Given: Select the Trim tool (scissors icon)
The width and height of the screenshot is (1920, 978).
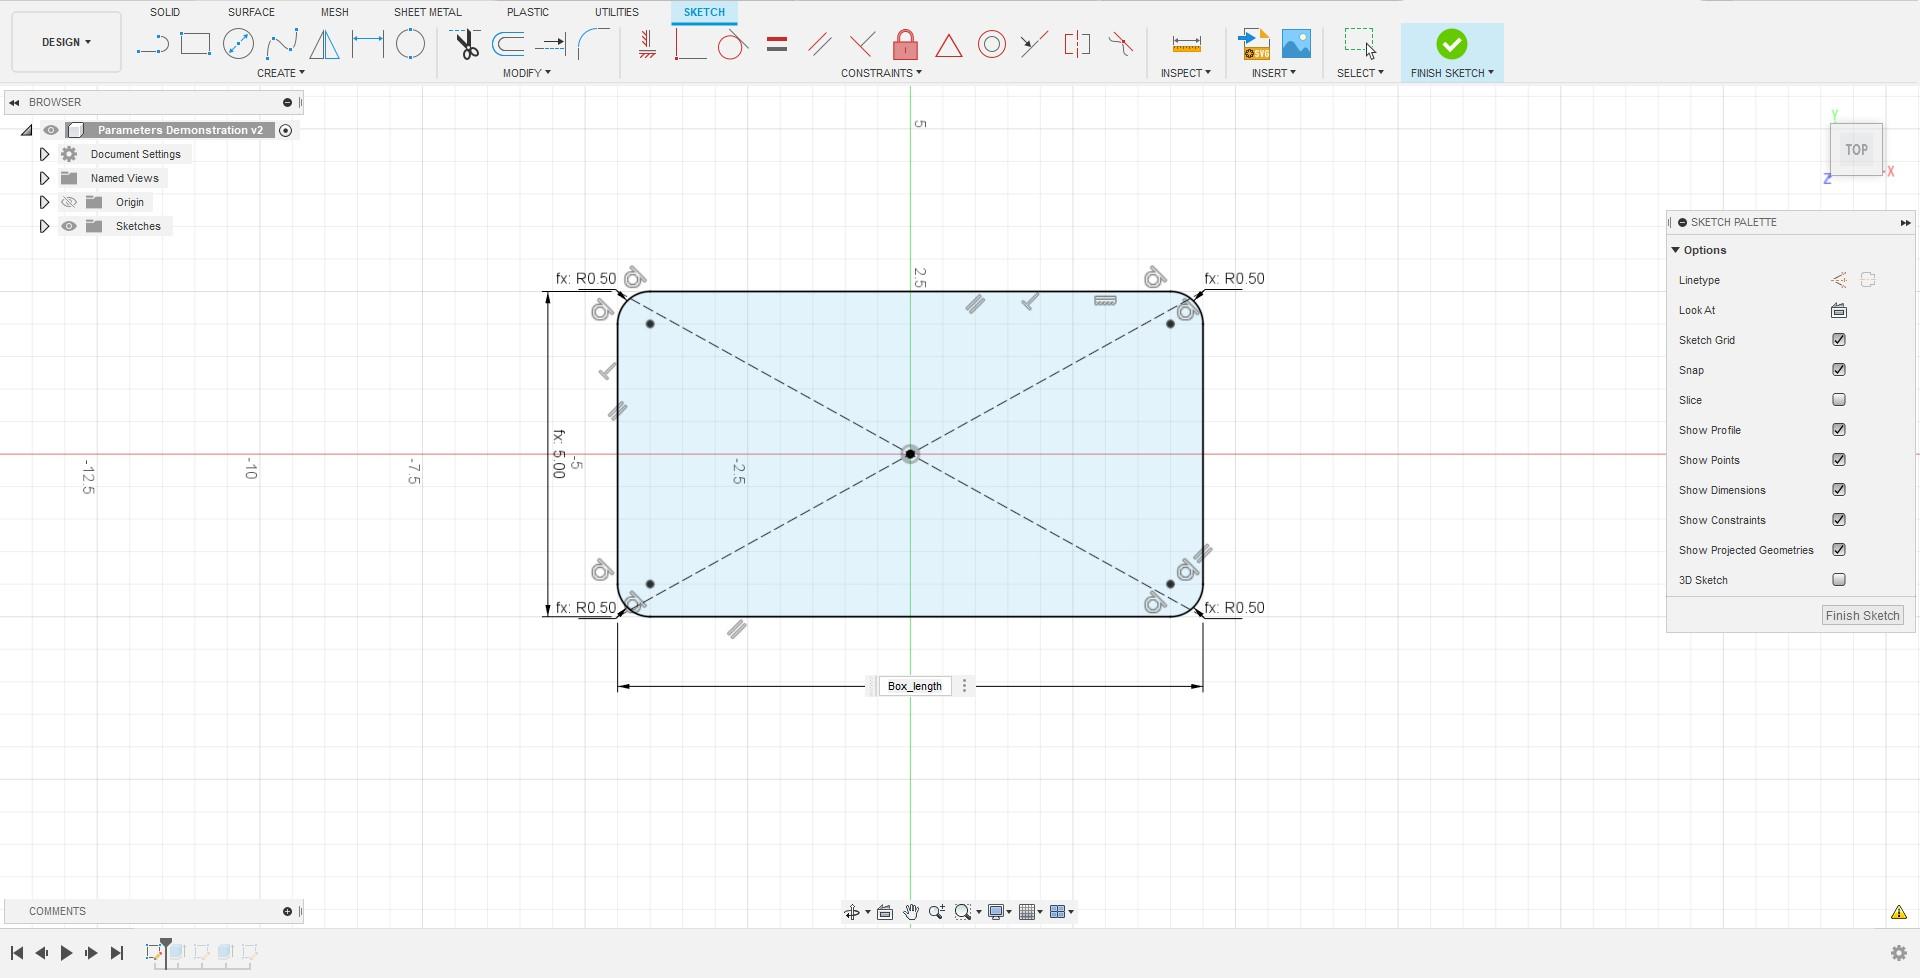Looking at the screenshot, I should pos(466,44).
